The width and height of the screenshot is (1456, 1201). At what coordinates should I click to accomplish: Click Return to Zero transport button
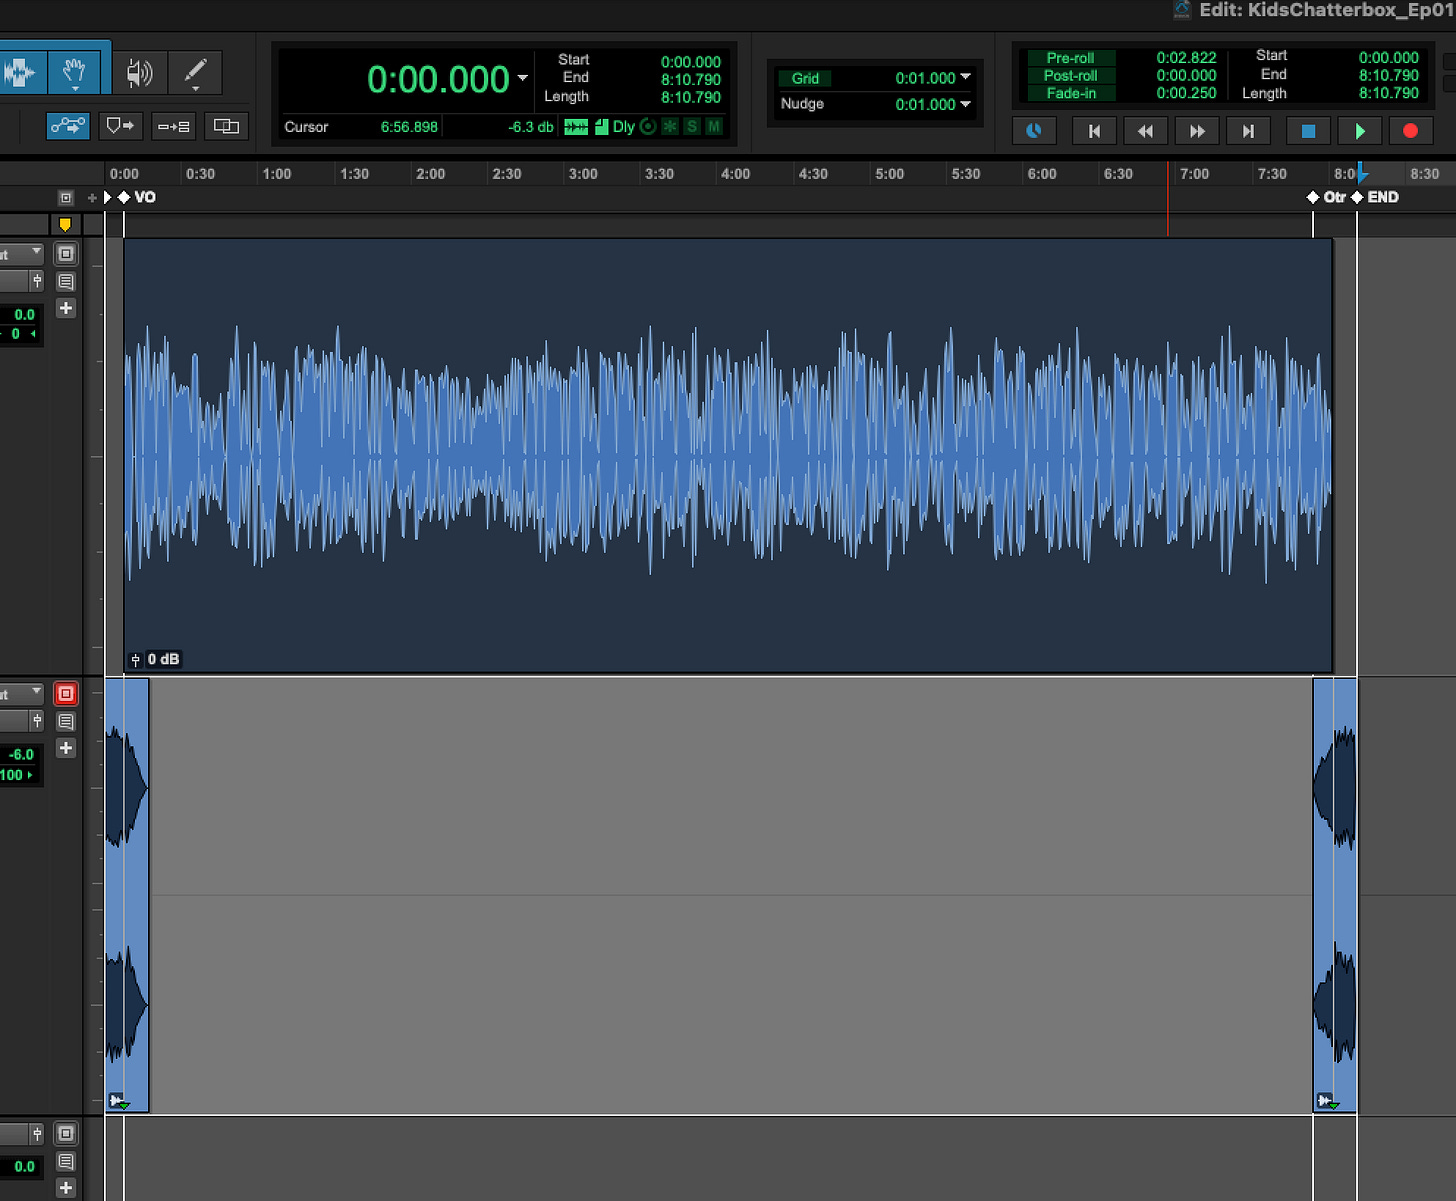click(1094, 130)
